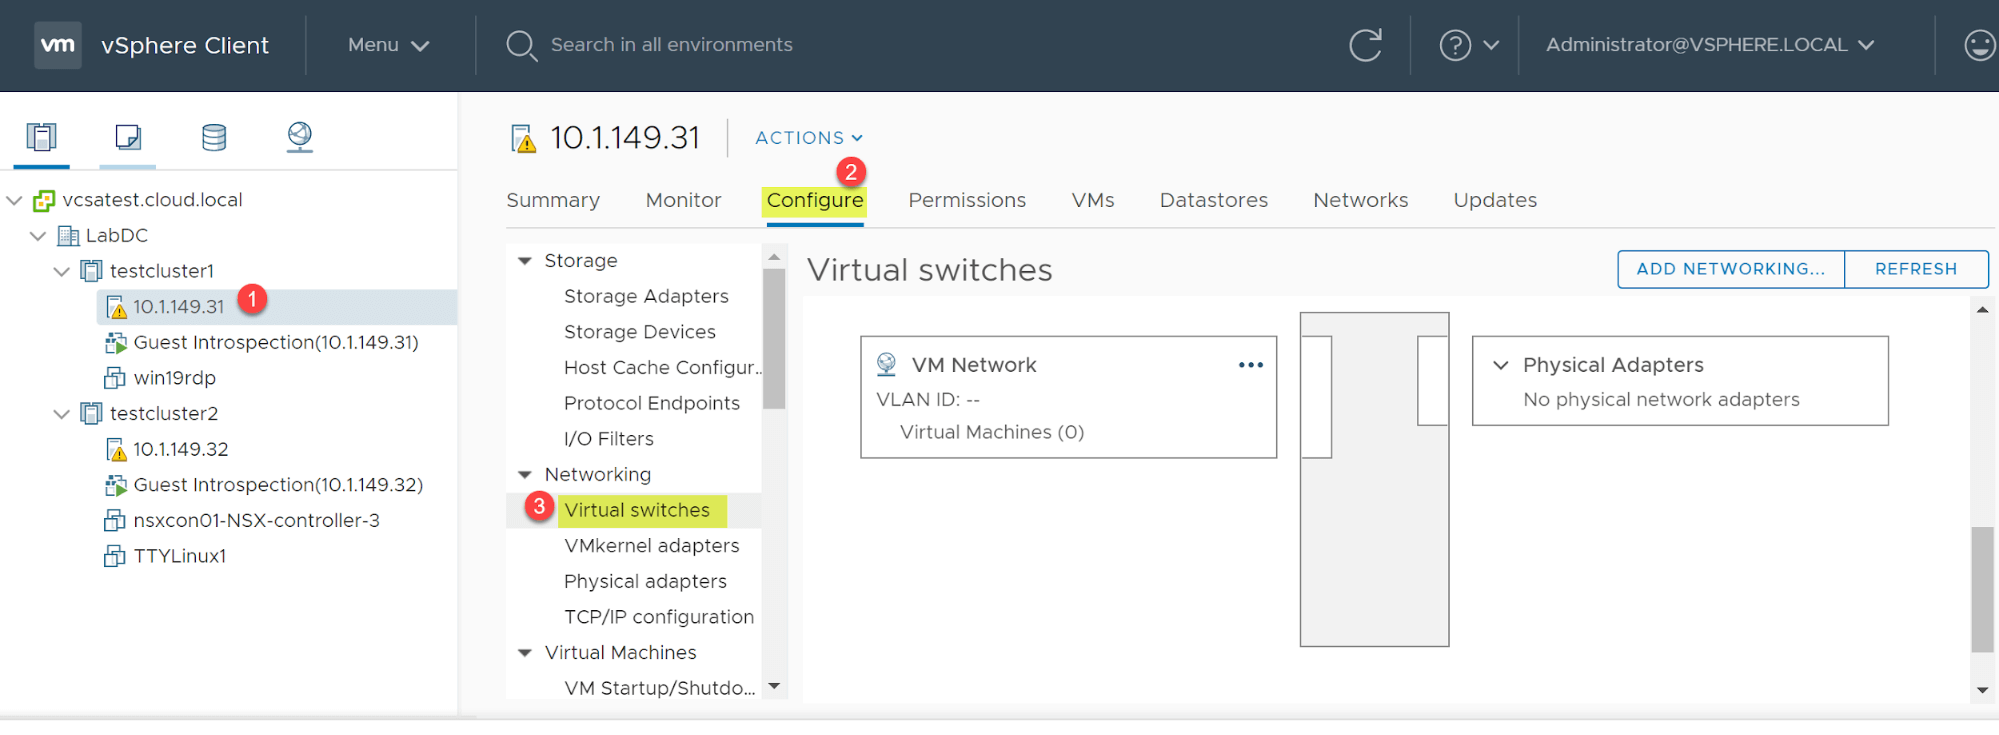
Task: Open the ACTIONS dropdown for the host
Action: point(809,138)
